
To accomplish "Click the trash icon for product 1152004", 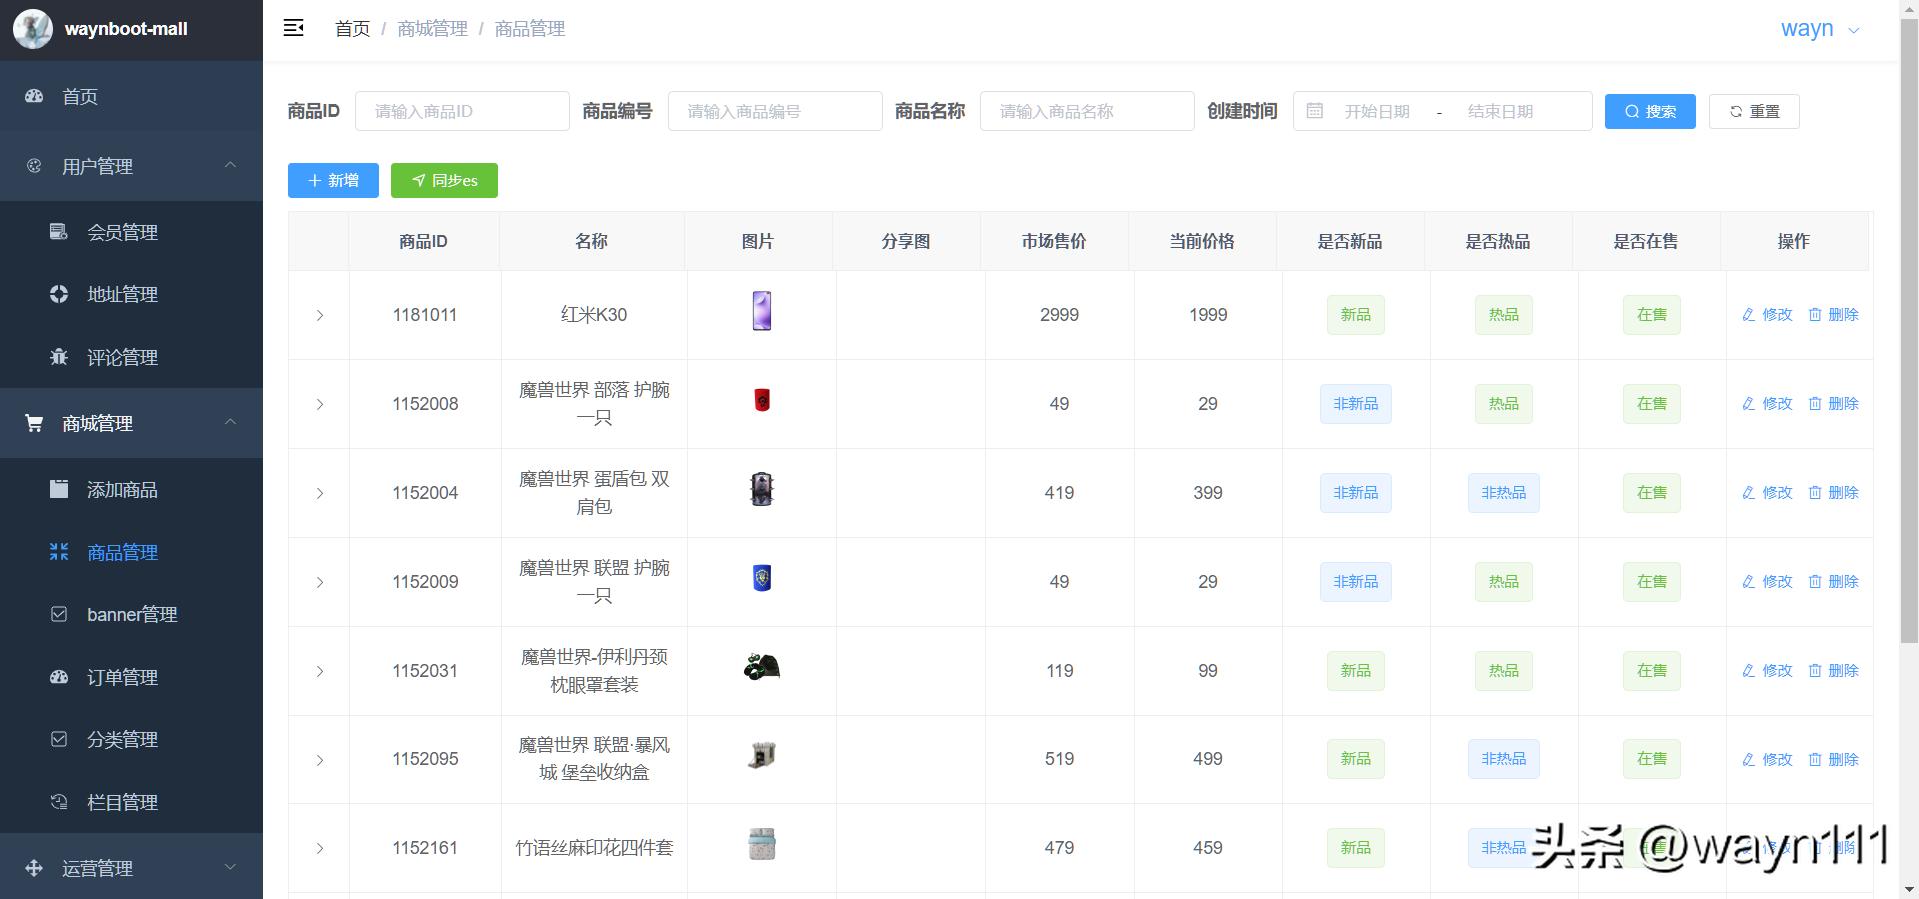I will 1815,493.
